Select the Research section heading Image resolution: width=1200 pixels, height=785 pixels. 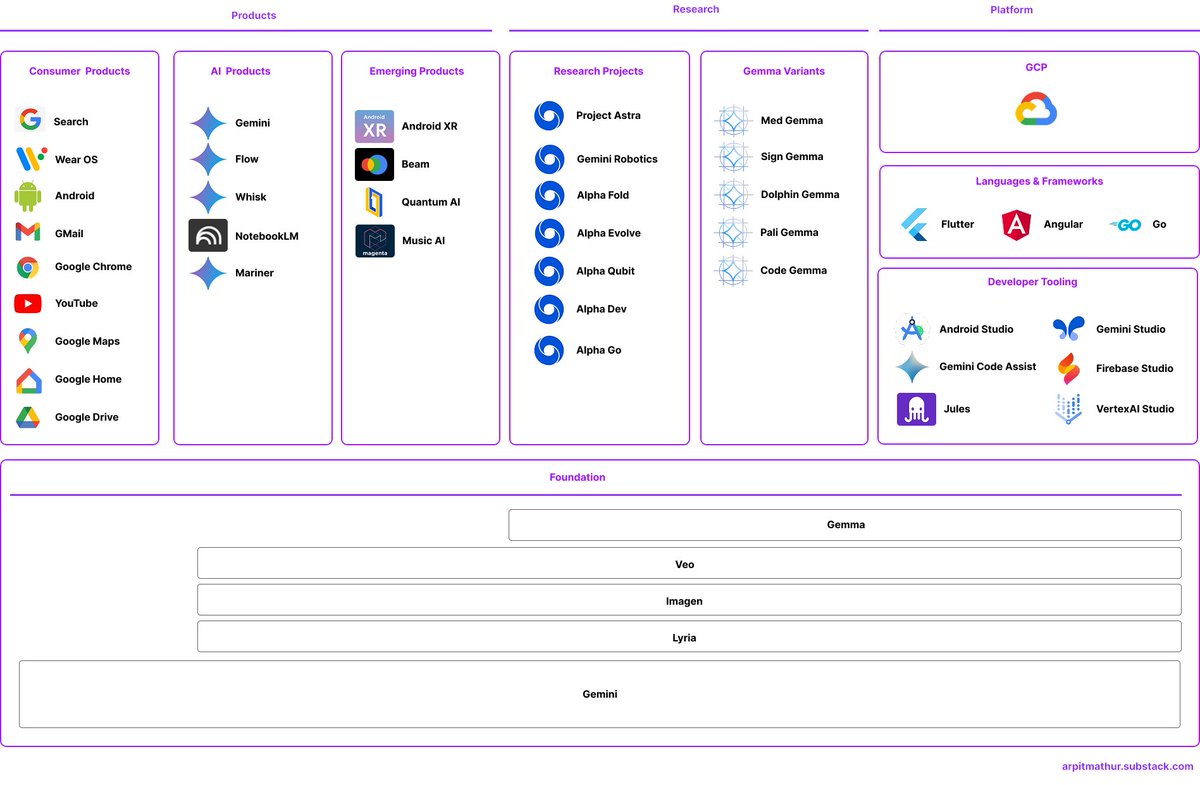click(x=696, y=9)
